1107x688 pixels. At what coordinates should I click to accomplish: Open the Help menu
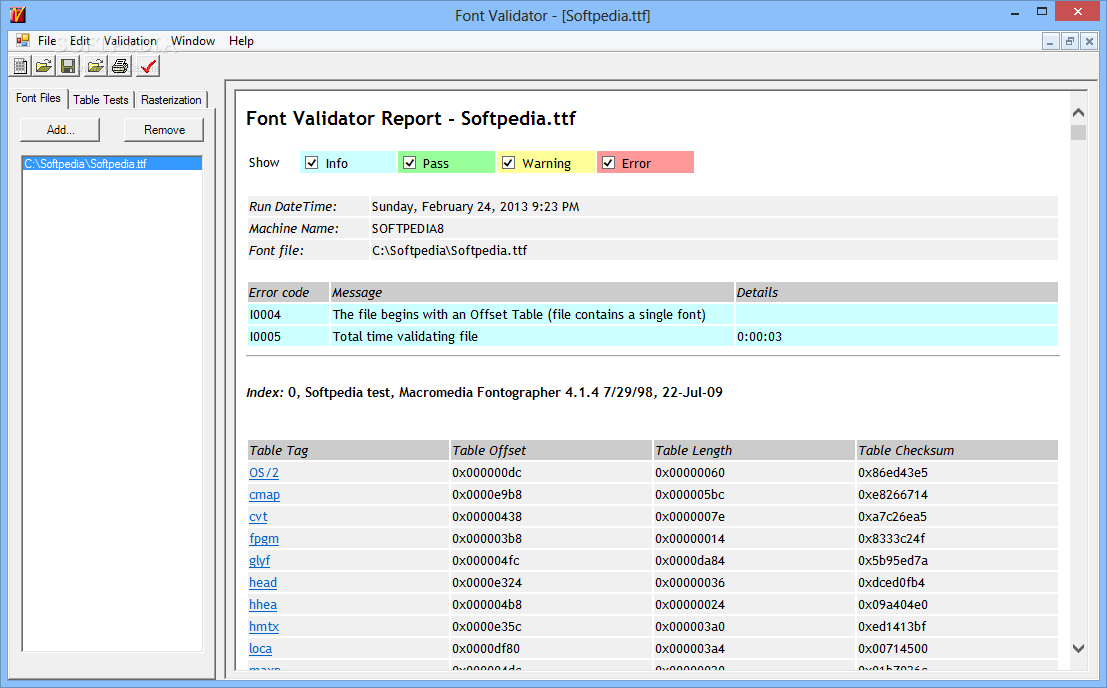(241, 41)
